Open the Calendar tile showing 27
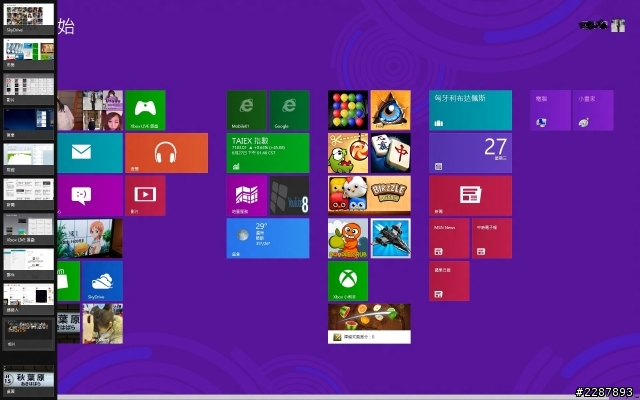This screenshot has width=640, height=400. [x=470, y=153]
